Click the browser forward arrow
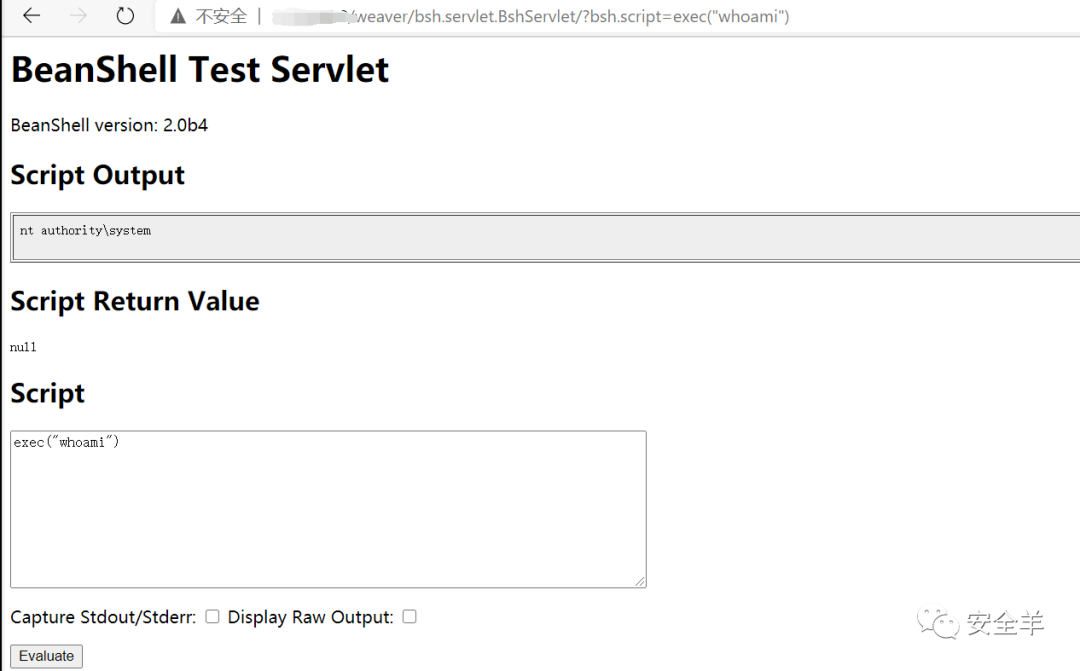The width and height of the screenshot is (1080, 671). pyautogui.click(x=79, y=15)
